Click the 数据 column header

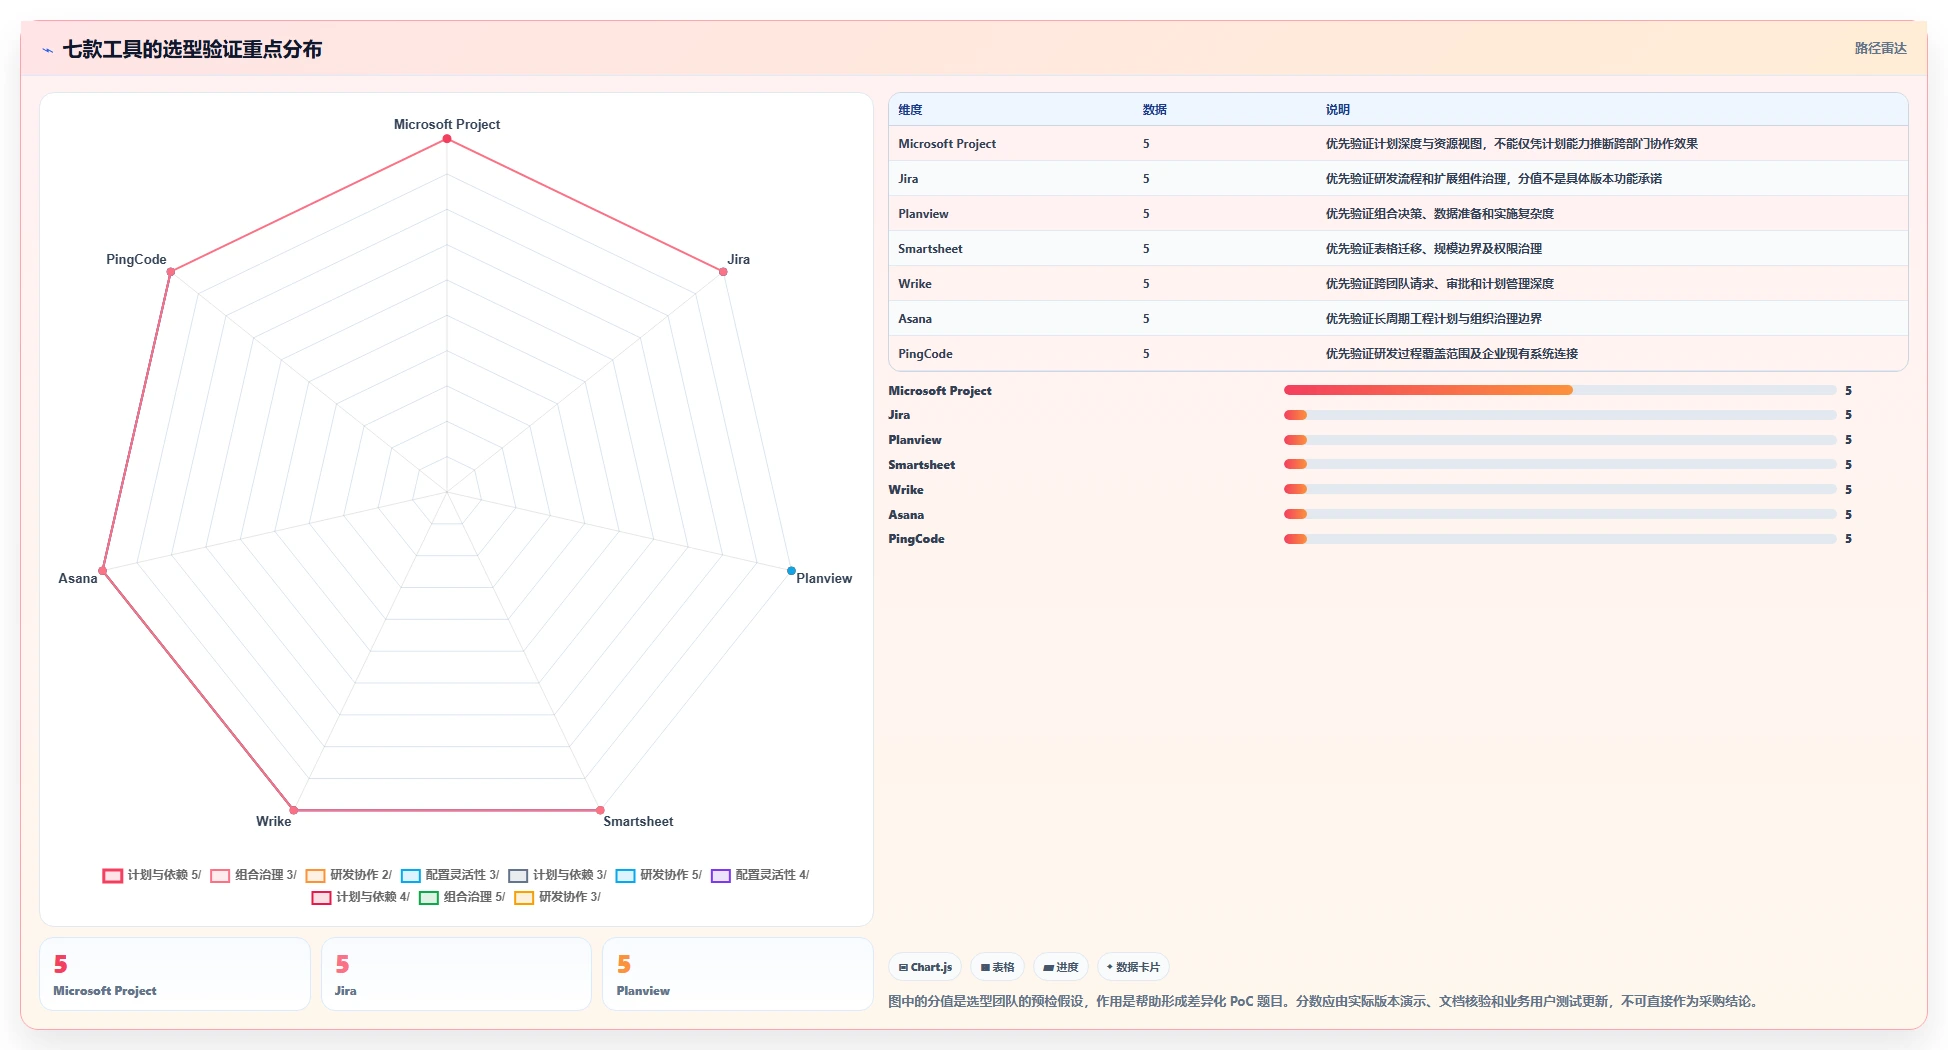pyautogui.click(x=1155, y=110)
